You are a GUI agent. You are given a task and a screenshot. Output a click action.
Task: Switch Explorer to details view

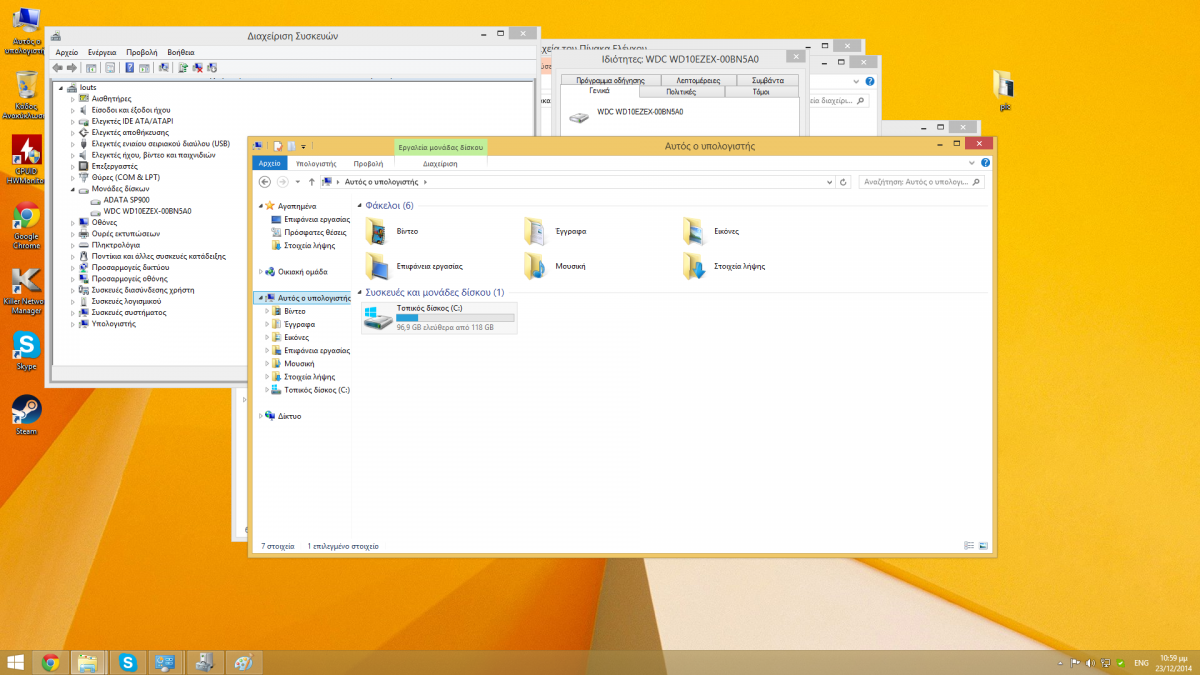(x=969, y=546)
